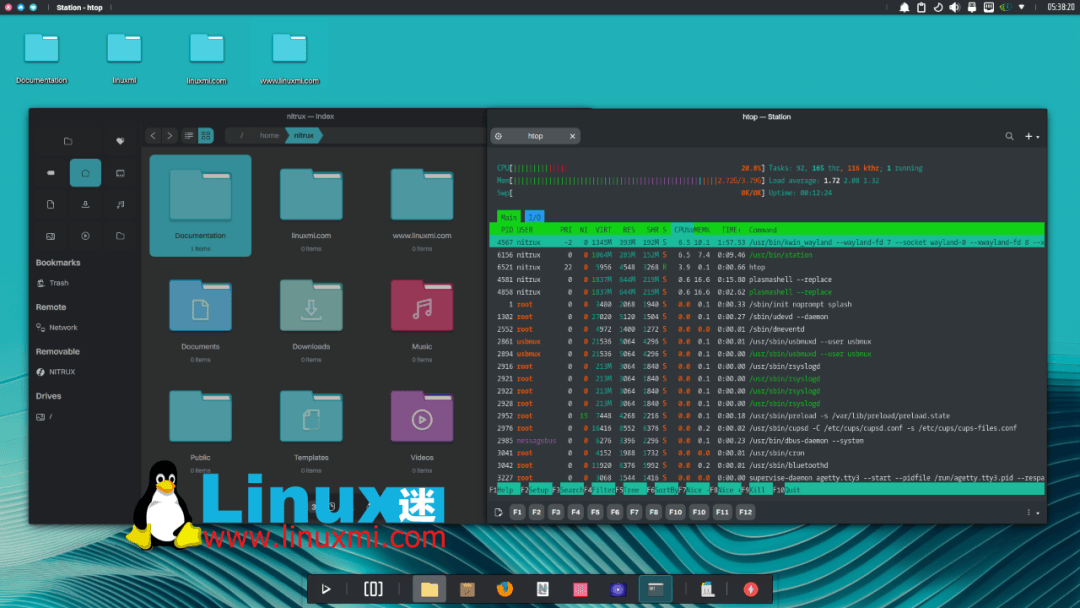Click the F12 shortcut key in Station

pos(745,512)
